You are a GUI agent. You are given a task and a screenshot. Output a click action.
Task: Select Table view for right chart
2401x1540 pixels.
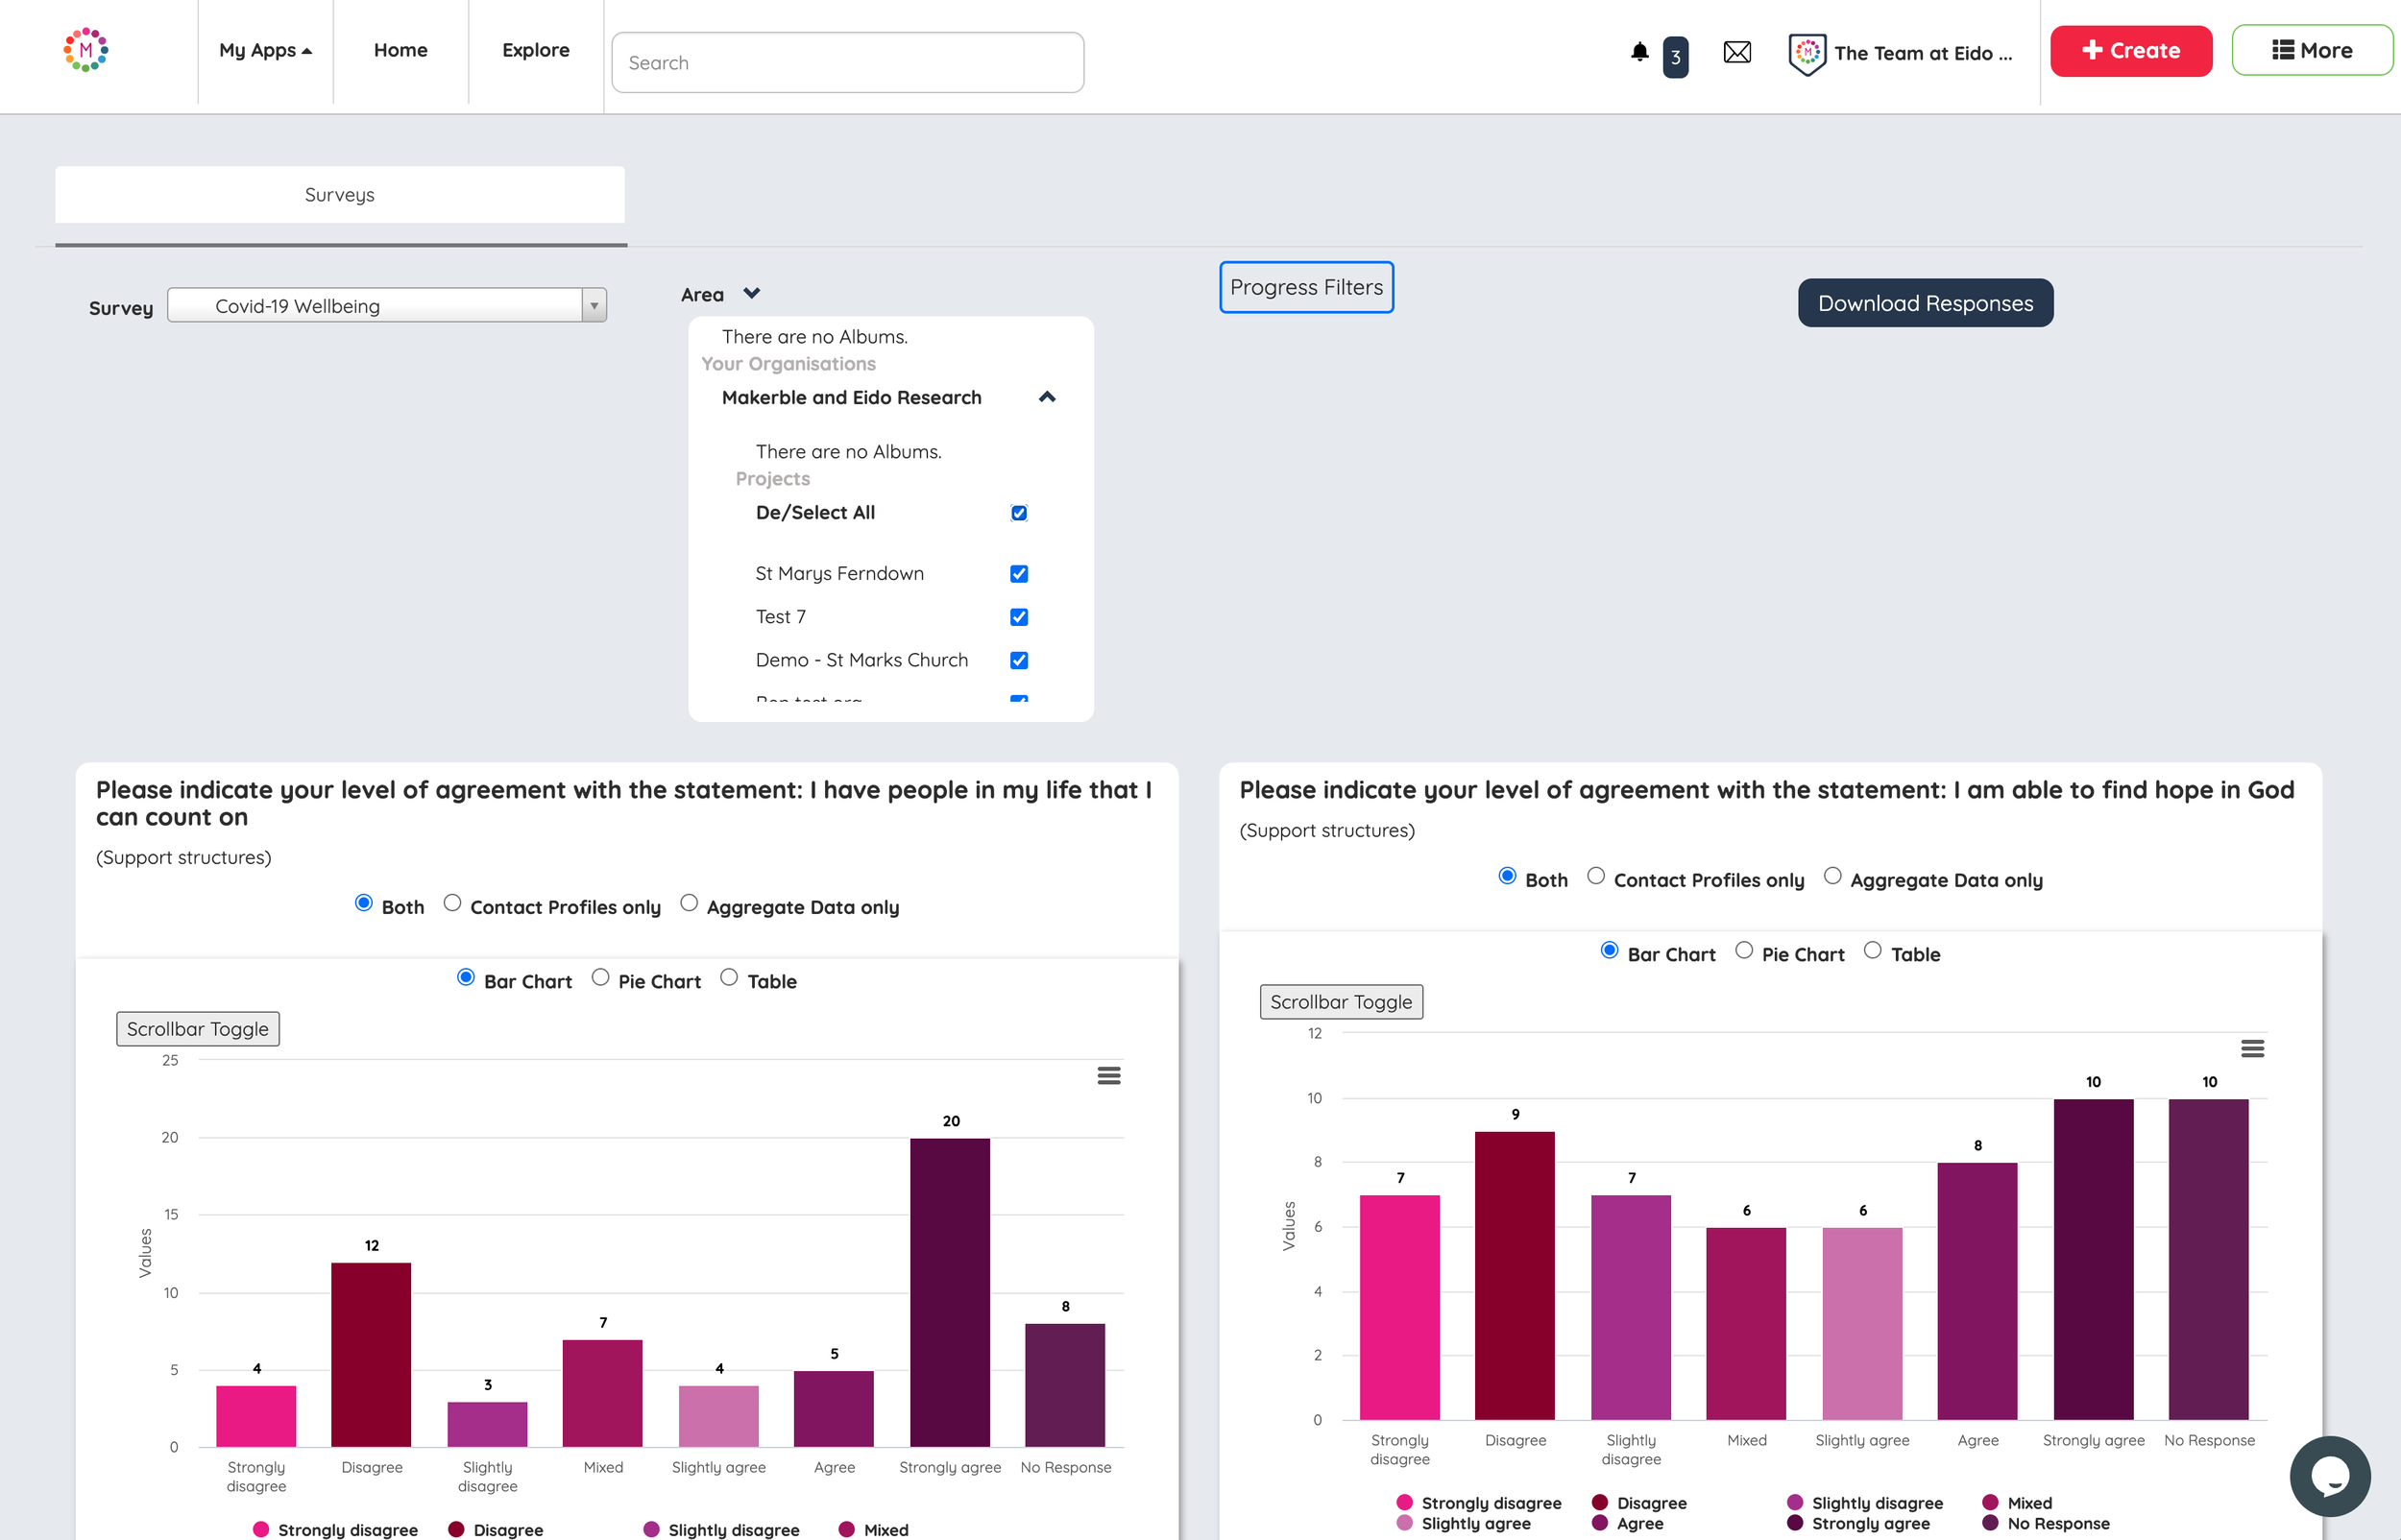1872,950
